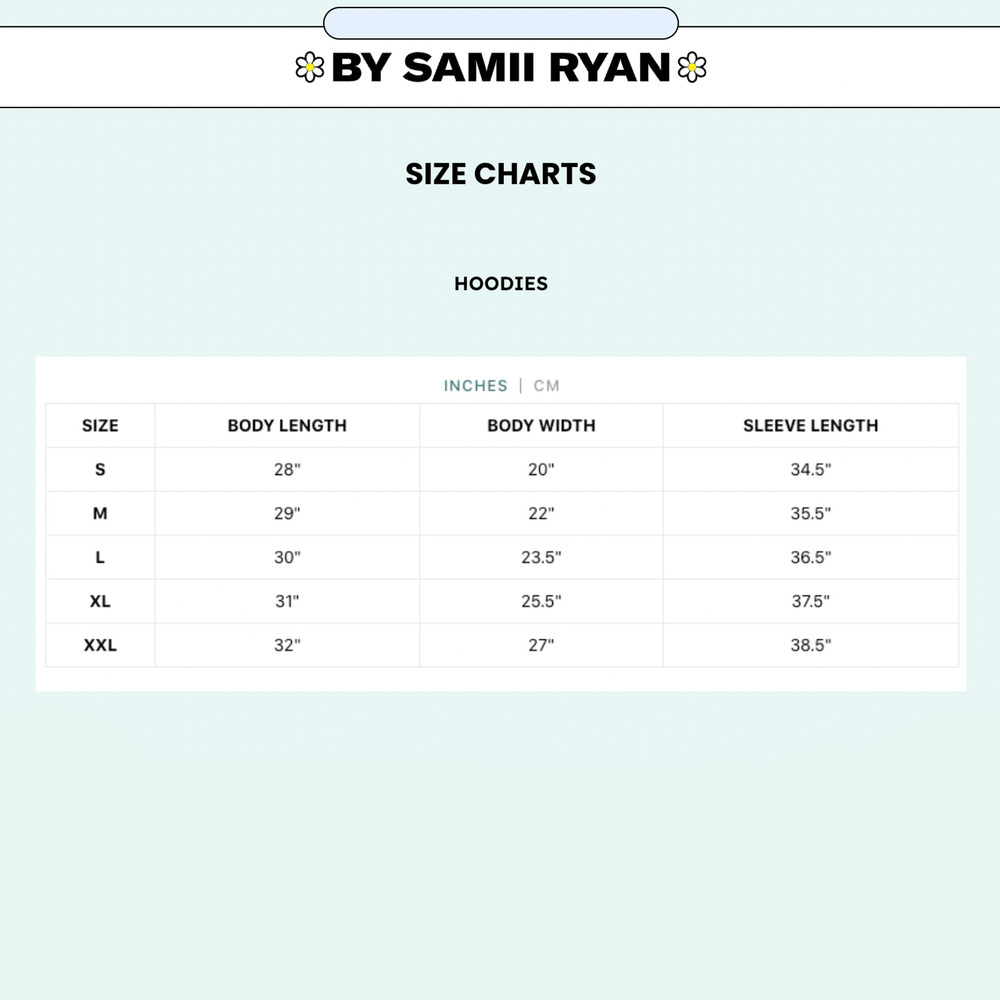Click the XXL size row label
The height and width of the screenshot is (1000, 1000).
100,645
